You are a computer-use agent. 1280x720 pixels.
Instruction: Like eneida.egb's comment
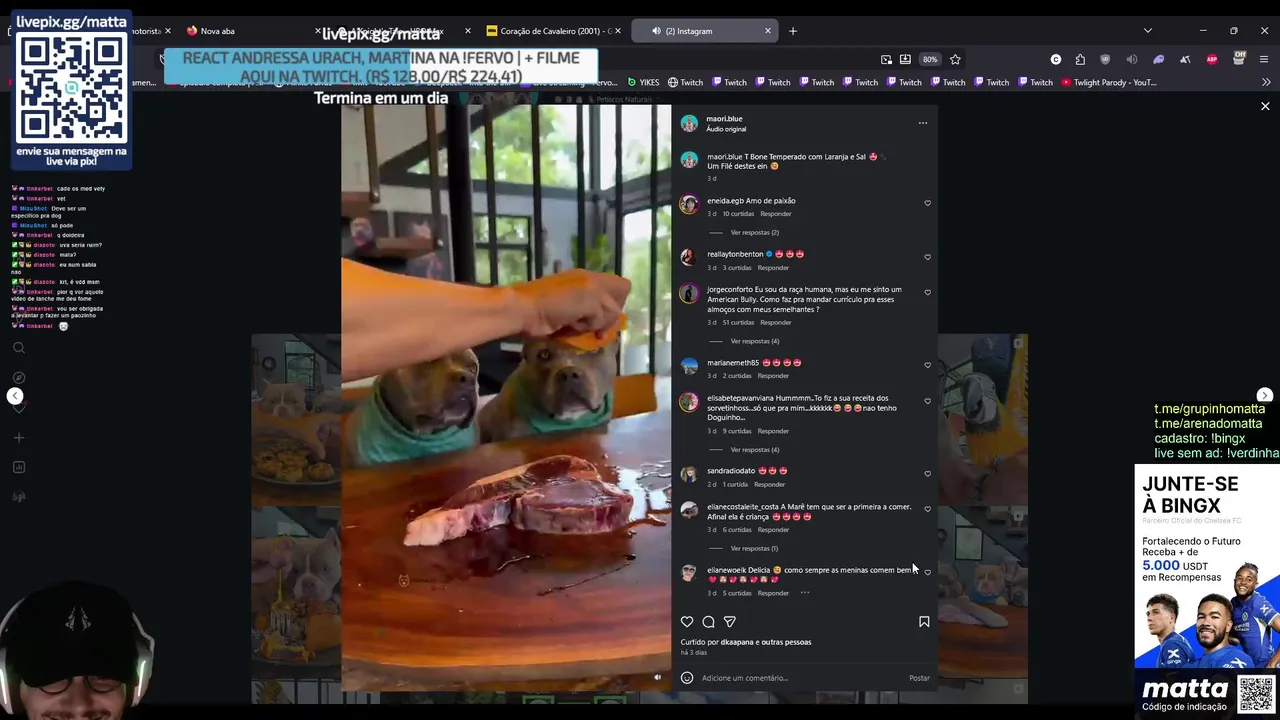click(927, 203)
